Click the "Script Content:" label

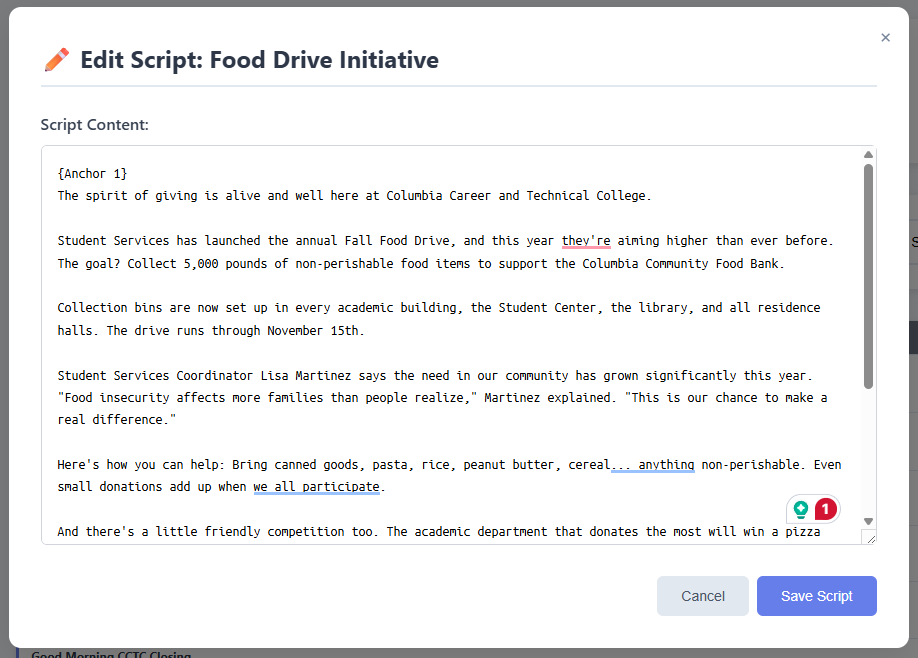94,125
